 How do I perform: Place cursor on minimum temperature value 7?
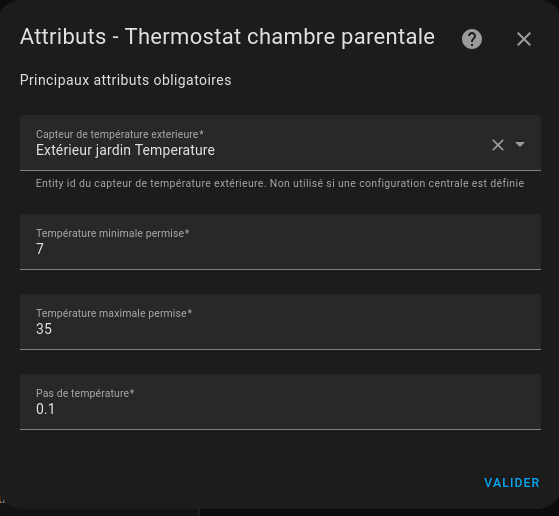[40, 249]
